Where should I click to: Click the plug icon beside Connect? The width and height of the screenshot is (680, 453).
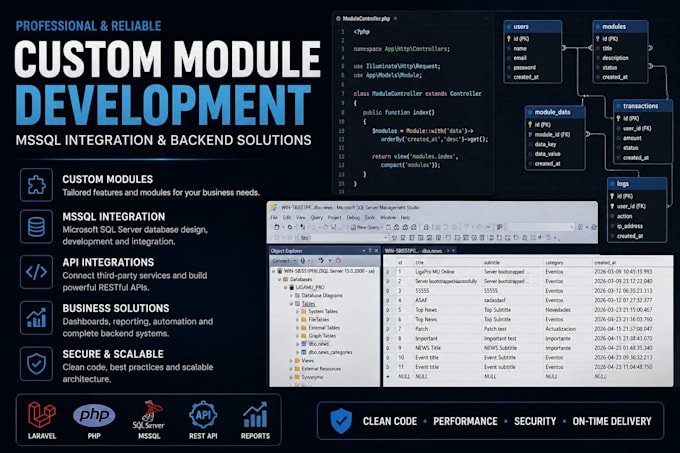pos(303,261)
